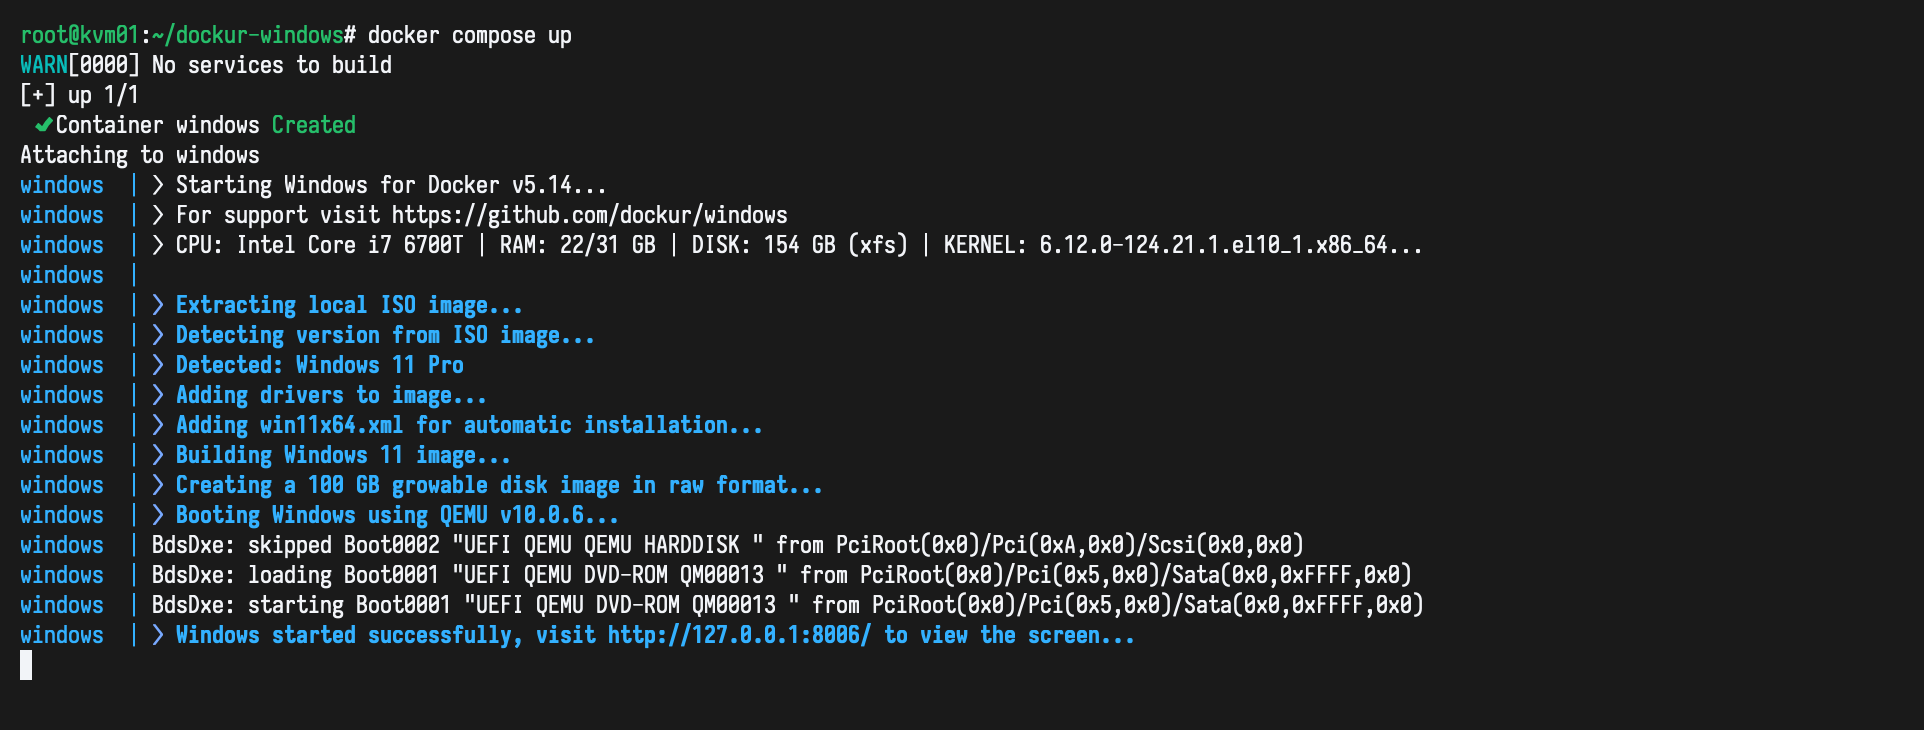Image resolution: width=1924 pixels, height=730 pixels.
Task: Click the chevron before Booting Windows using QEMU
Action: point(158,515)
